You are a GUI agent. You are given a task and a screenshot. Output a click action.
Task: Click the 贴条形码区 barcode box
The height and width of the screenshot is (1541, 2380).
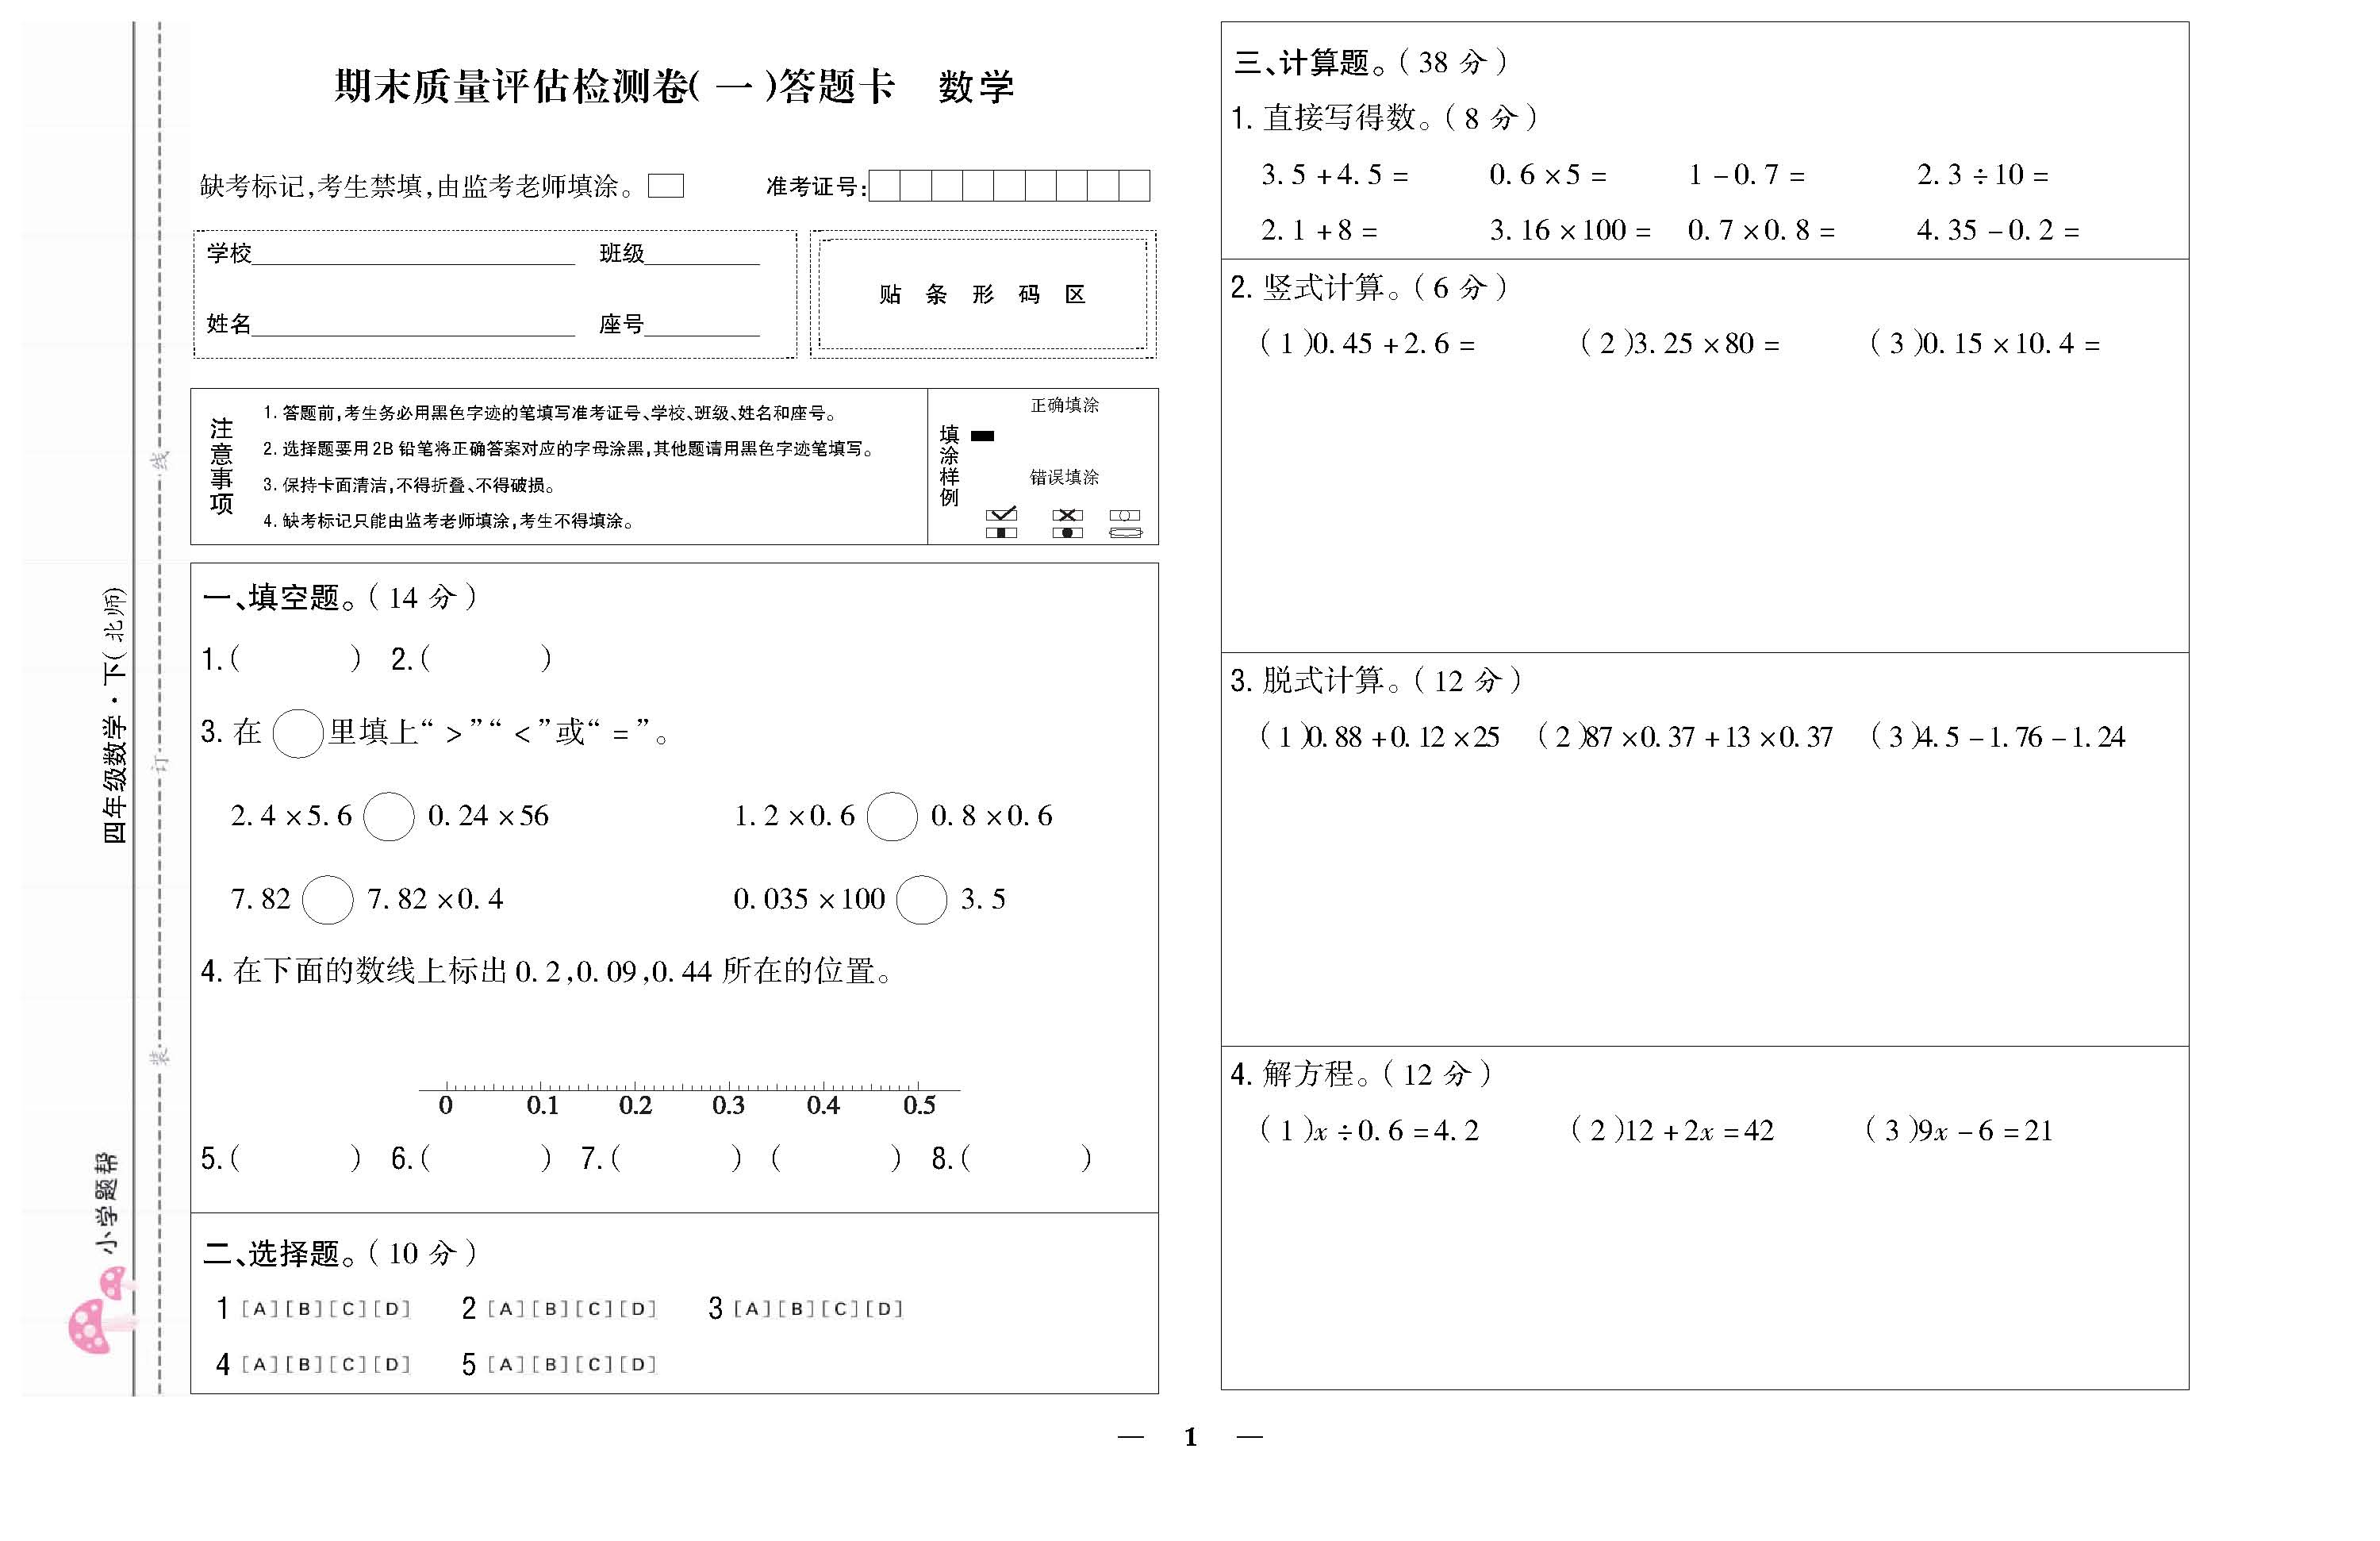tap(982, 294)
